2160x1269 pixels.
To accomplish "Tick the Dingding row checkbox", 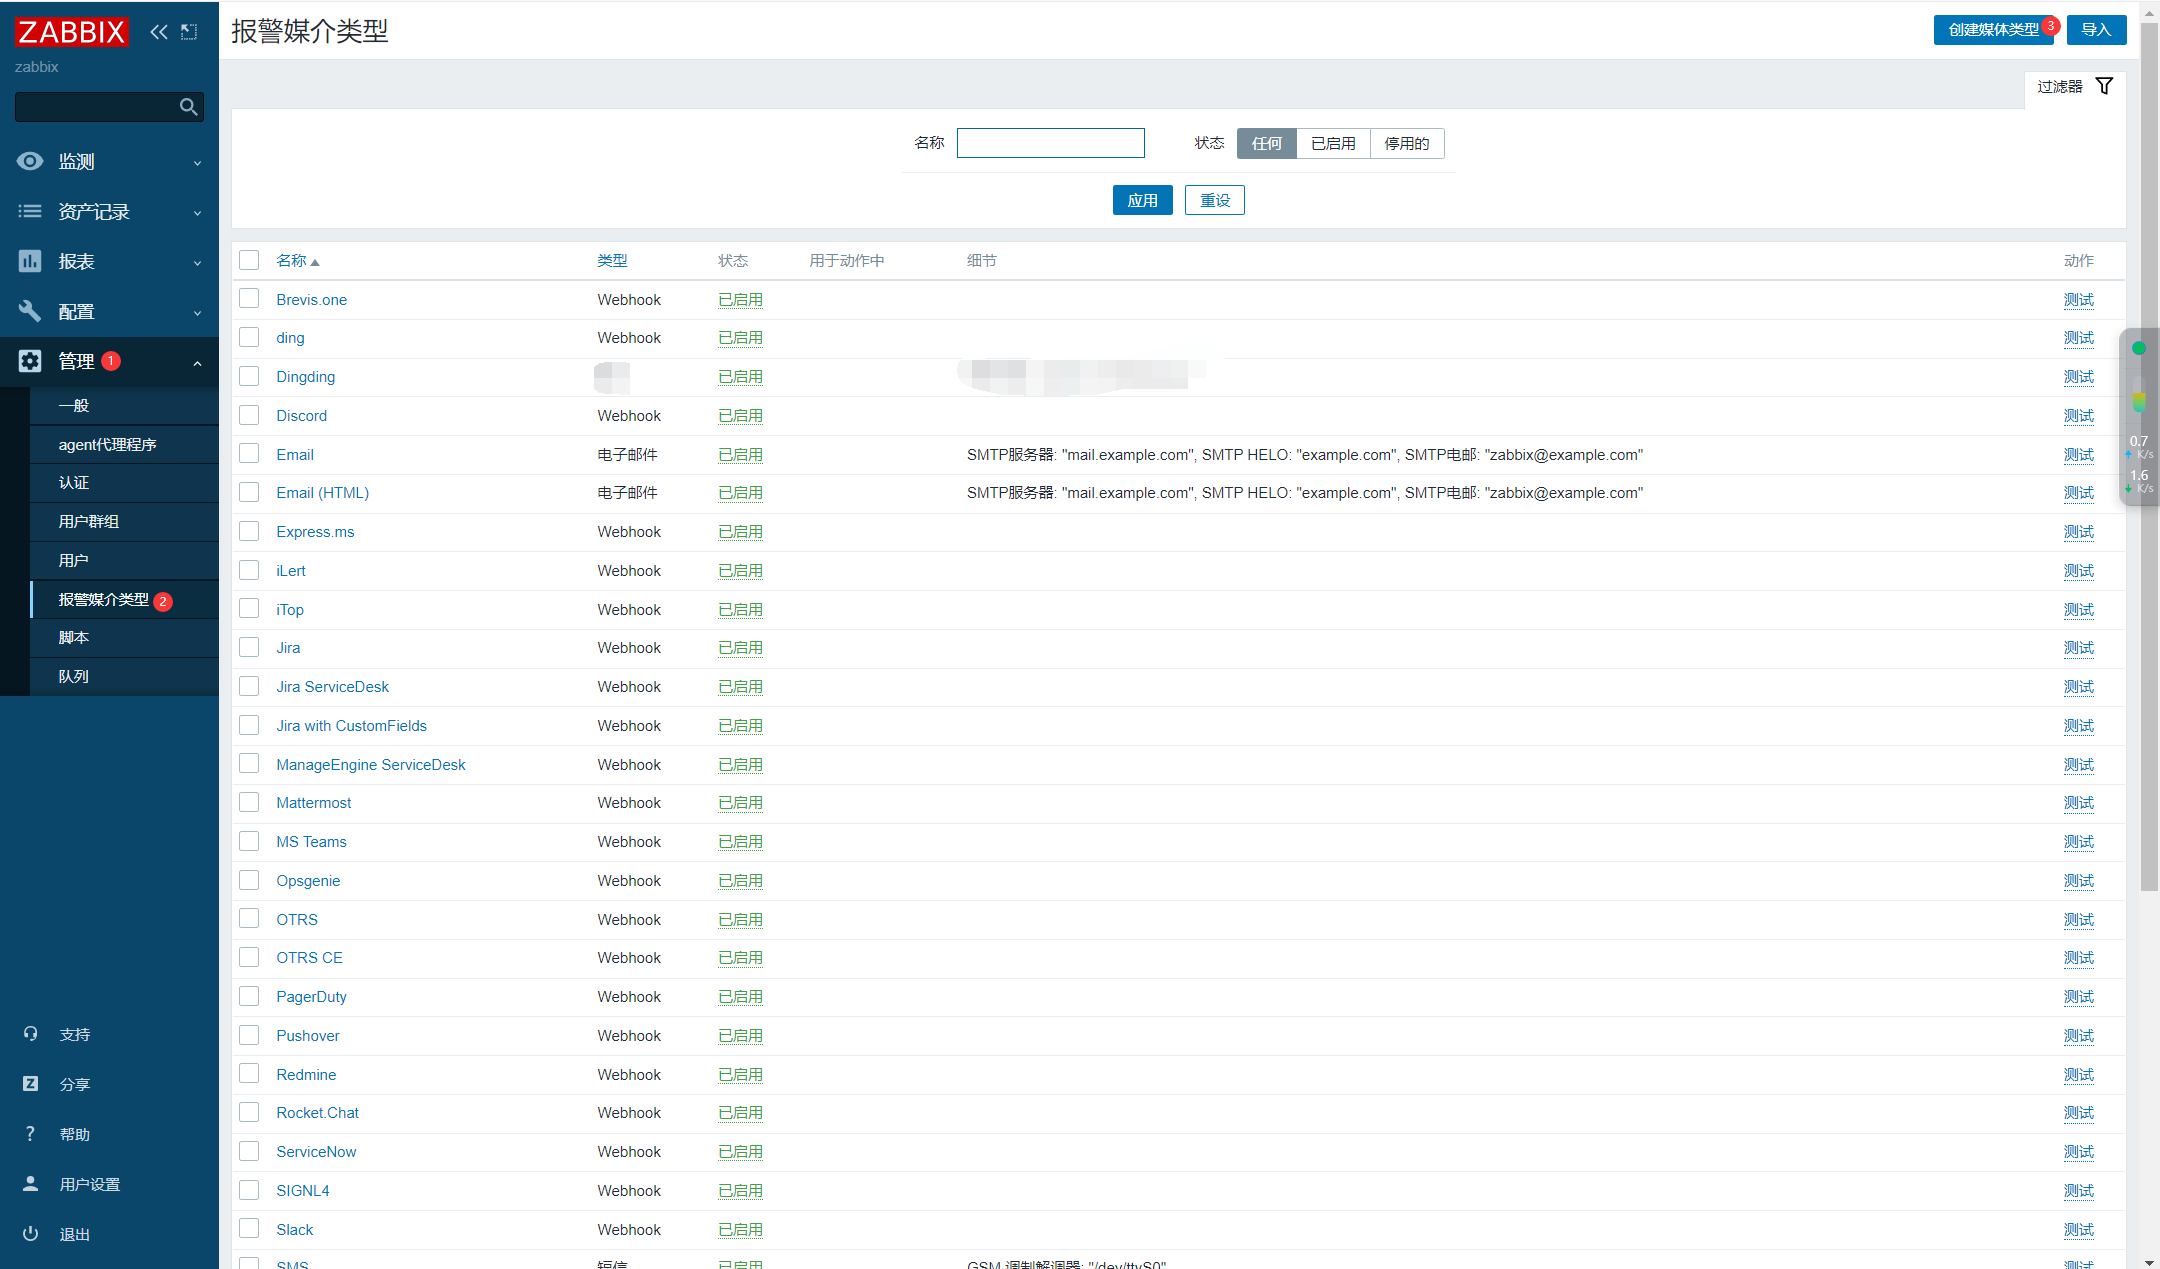I will pyautogui.click(x=249, y=376).
